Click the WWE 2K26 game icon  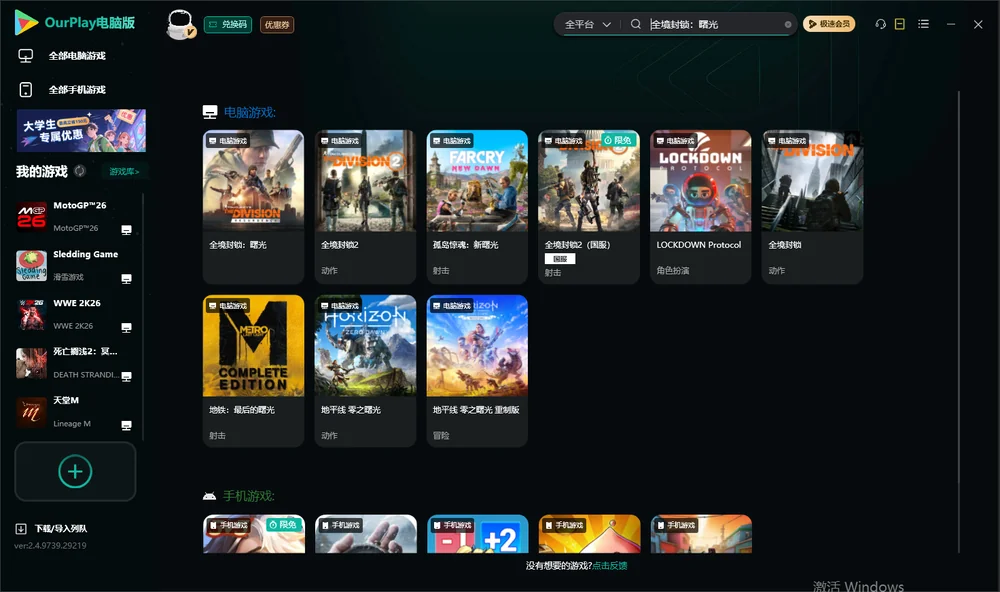click(31, 314)
